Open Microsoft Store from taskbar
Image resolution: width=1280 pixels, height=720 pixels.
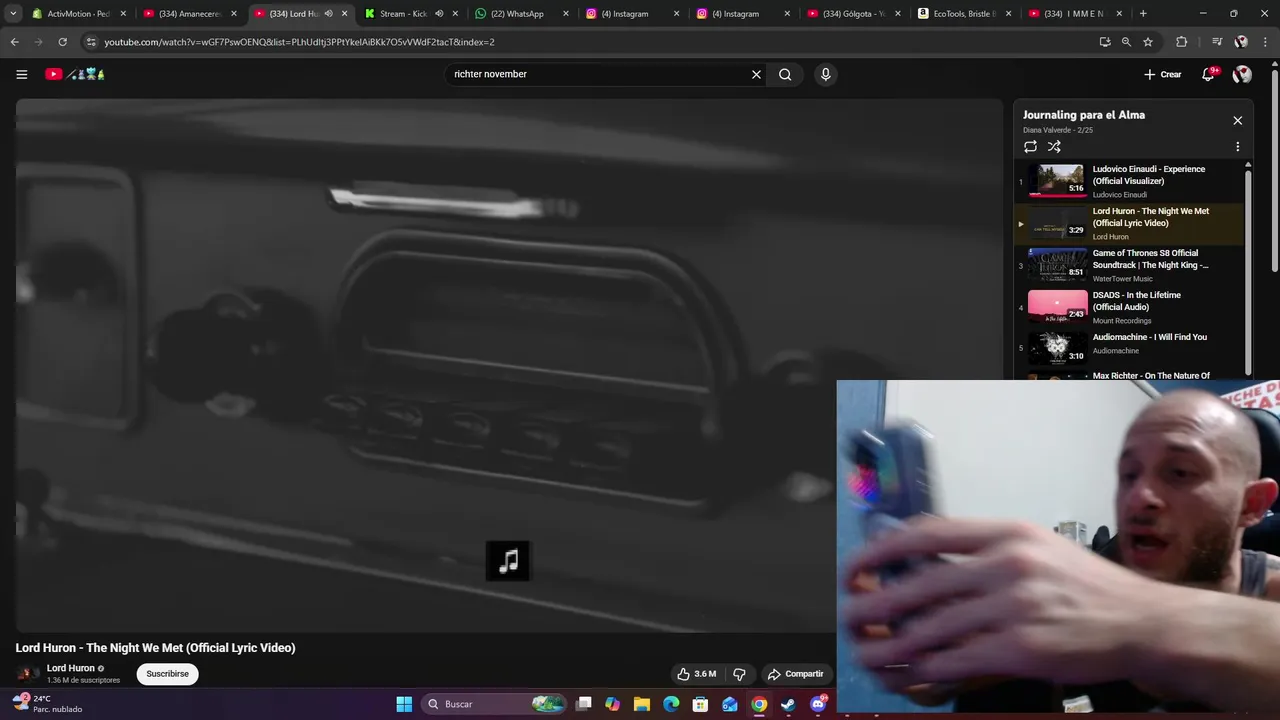[x=701, y=704]
